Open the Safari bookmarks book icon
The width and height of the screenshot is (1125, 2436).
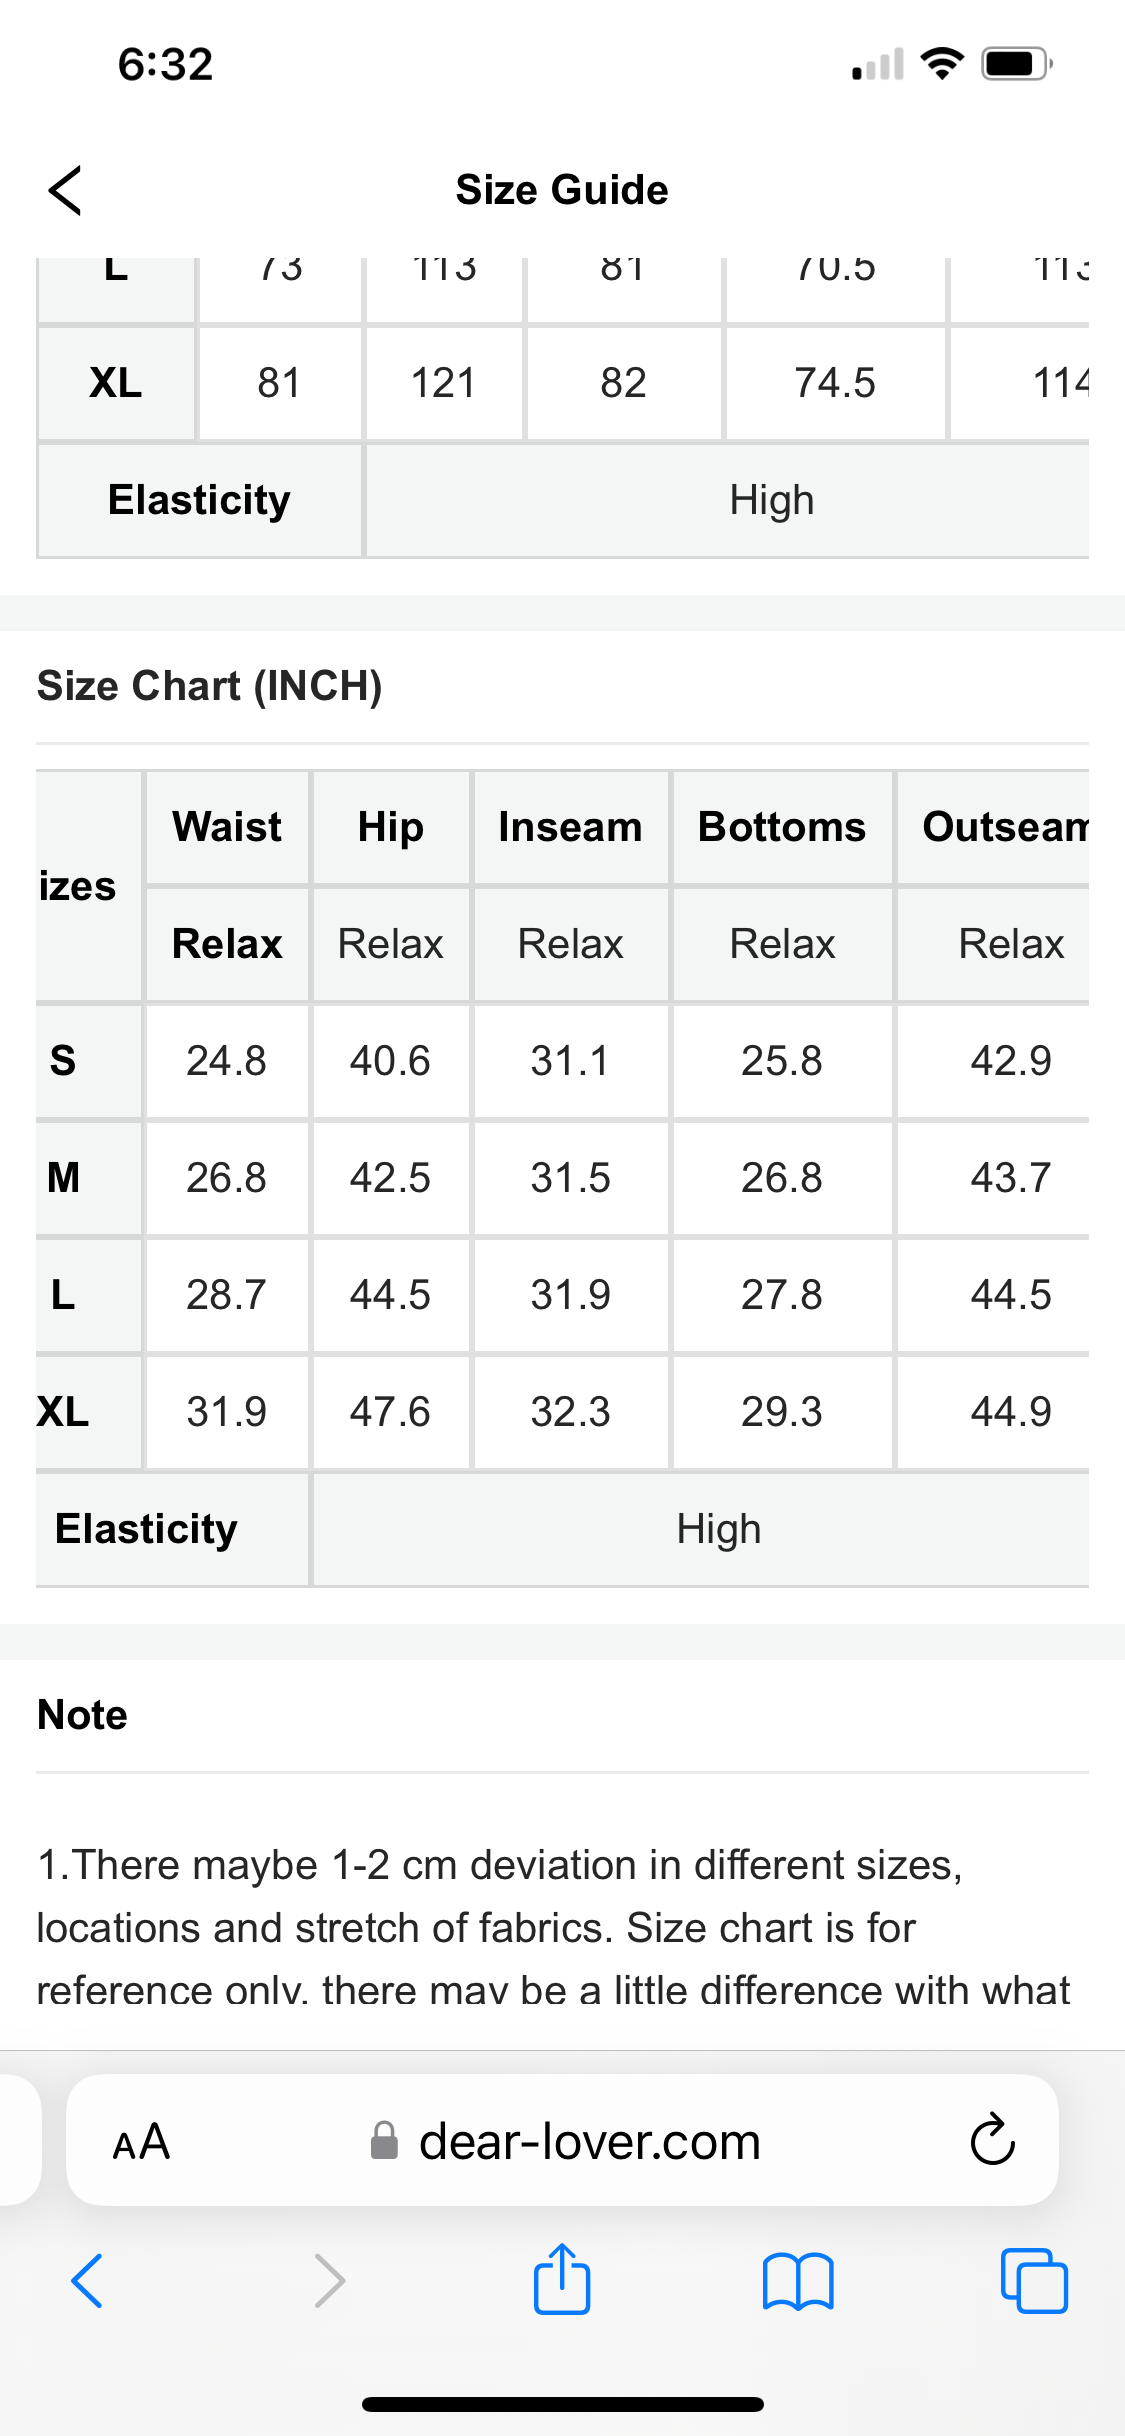(x=797, y=2281)
